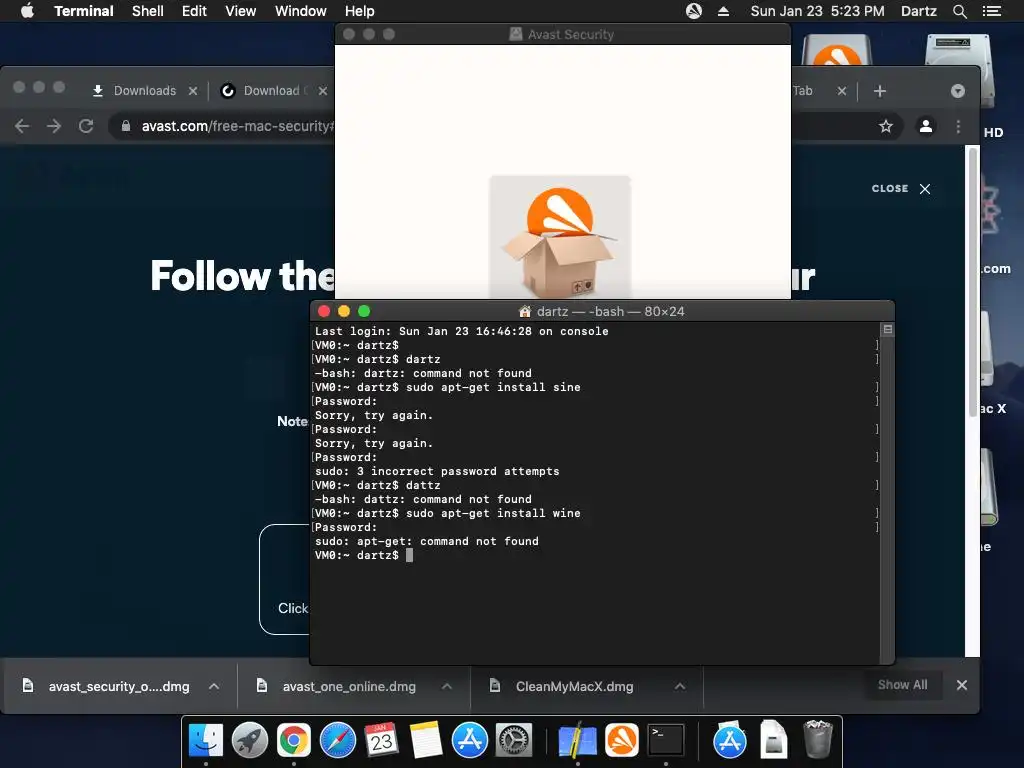The height and width of the screenshot is (768, 1024).
Task: Close the Downloads tab in Chrome
Action: pos(193,91)
